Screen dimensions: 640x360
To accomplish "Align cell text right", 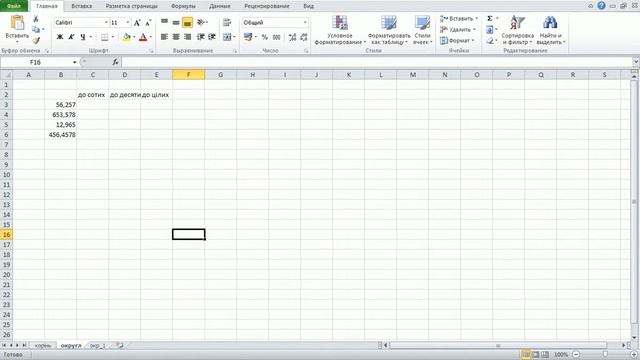I will tap(187, 37).
